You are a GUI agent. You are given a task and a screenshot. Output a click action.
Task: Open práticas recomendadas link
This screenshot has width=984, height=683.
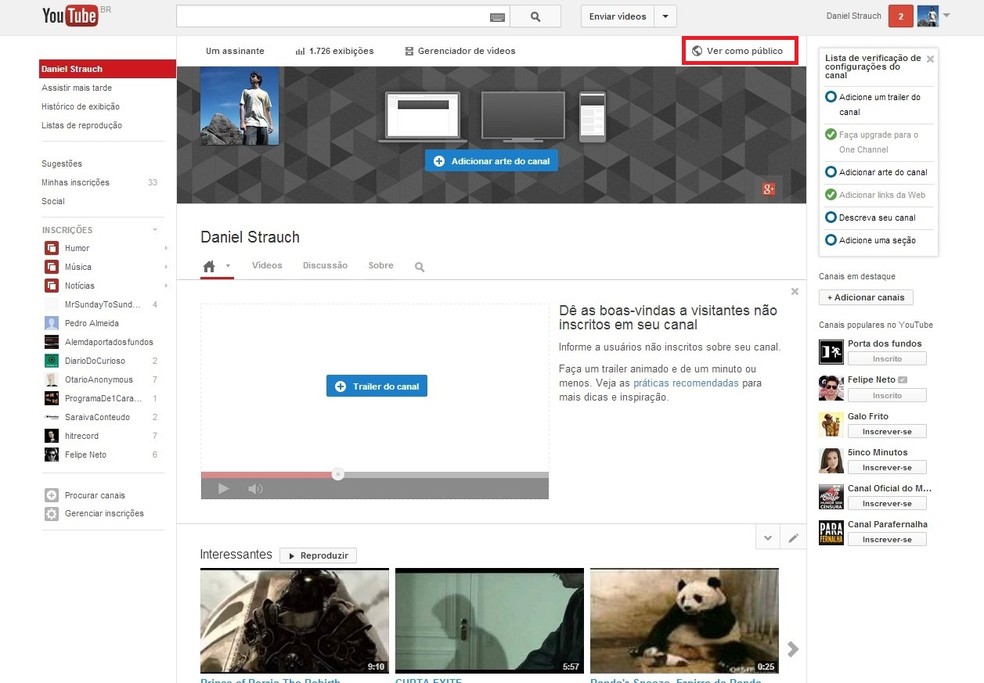click(x=685, y=383)
